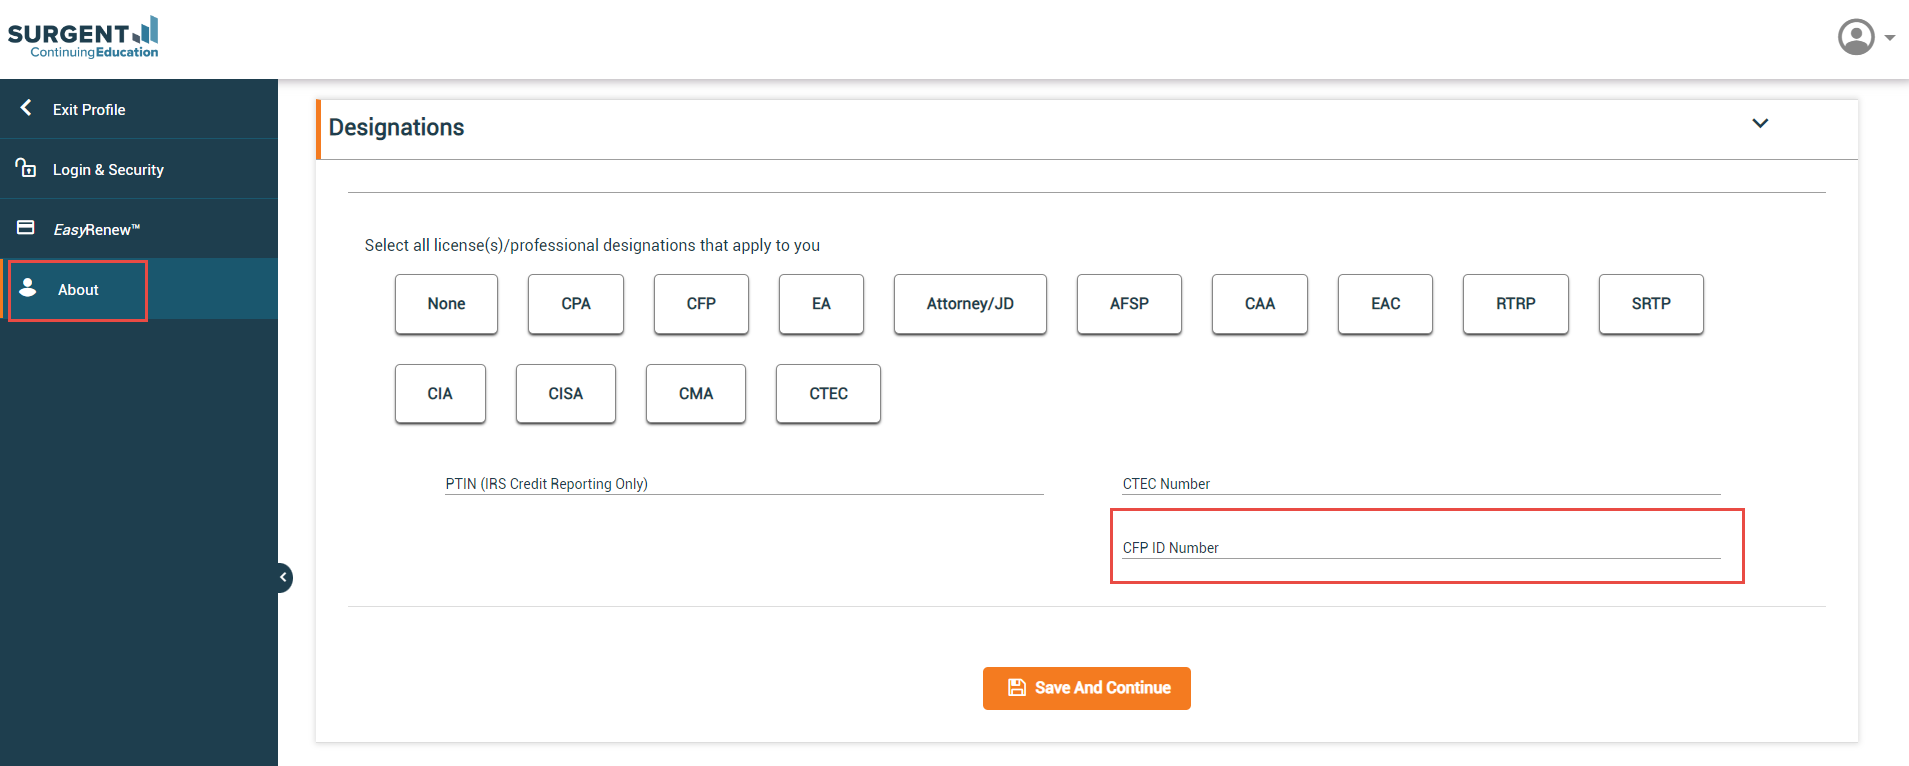Screen dimensions: 1909x766
Task: Expand the account dropdown caret
Action: pyautogui.click(x=1890, y=38)
